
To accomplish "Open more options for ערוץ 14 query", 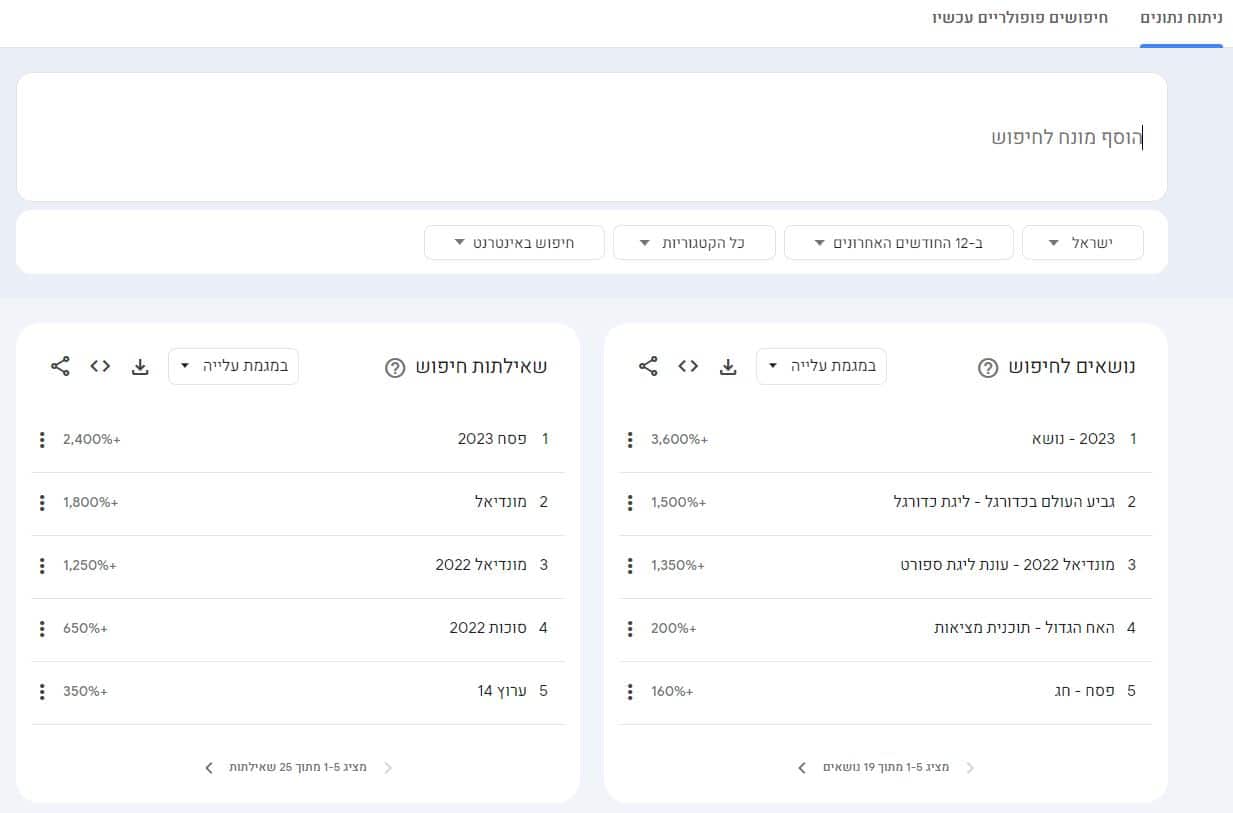I will [x=42, y=691].
